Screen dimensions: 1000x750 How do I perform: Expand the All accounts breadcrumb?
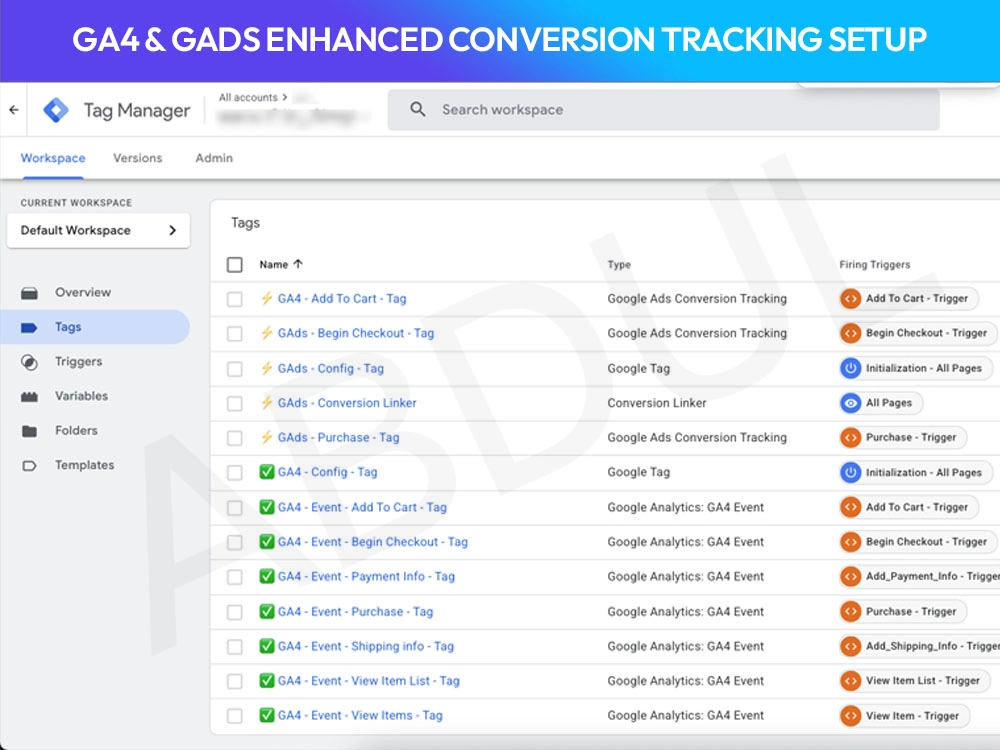pos(253,98)
